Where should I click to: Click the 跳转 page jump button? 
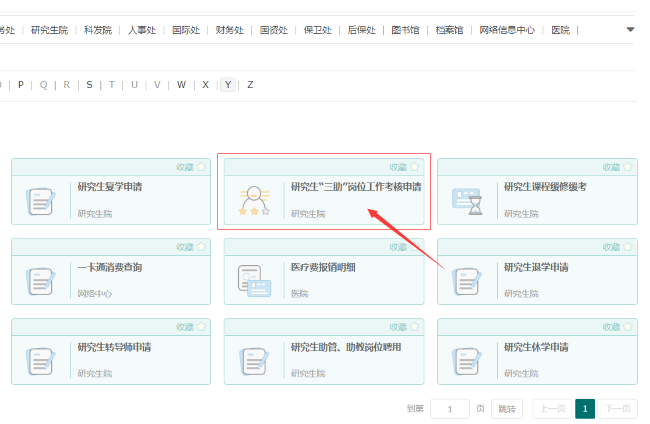[x=507, y=408]
